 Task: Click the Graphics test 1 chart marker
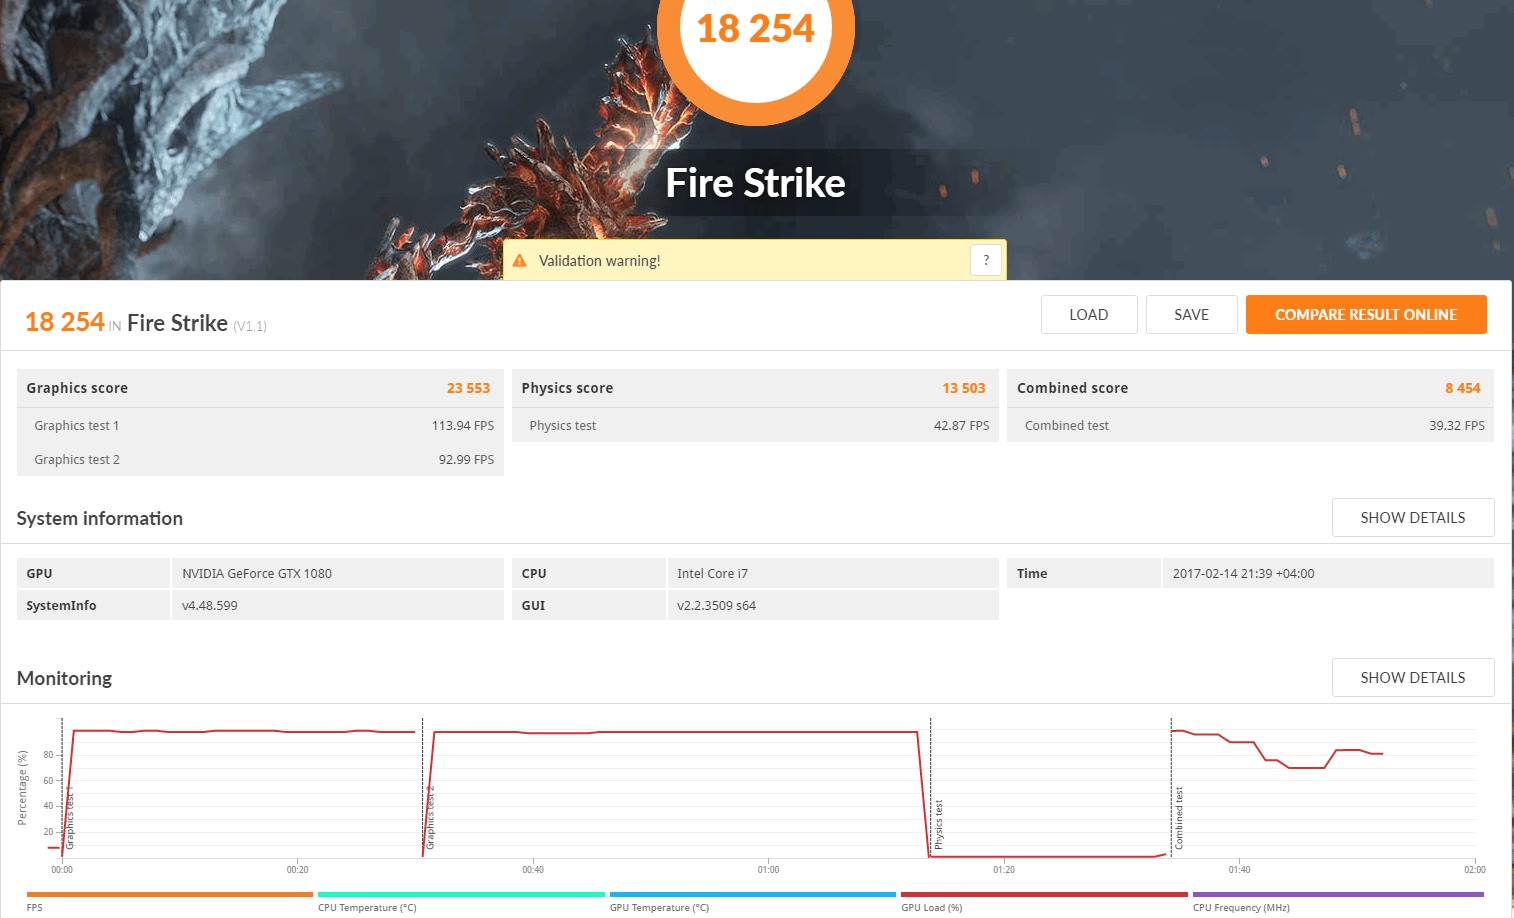70,820
